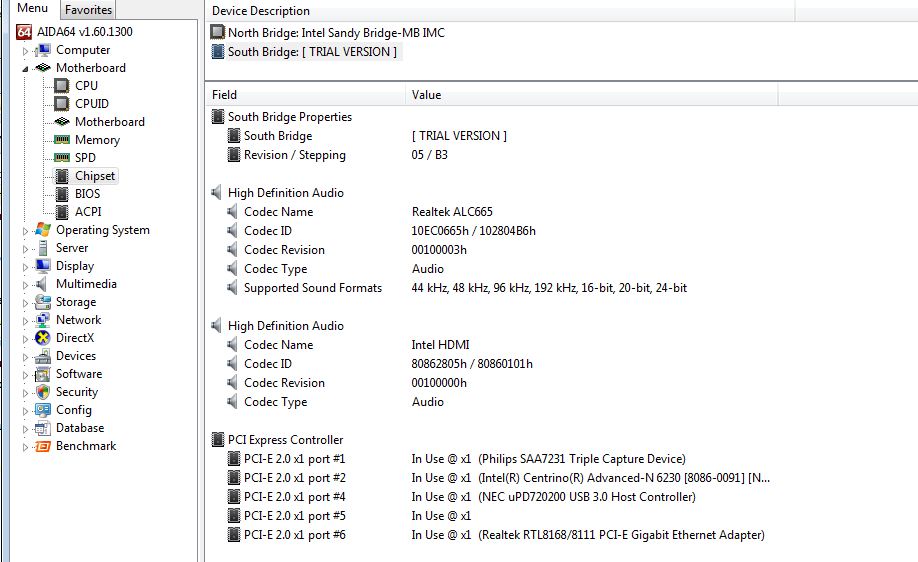Click the Chipset icon in tree
The width and height of the screenshot is (918, 562).
coord(61,176)
